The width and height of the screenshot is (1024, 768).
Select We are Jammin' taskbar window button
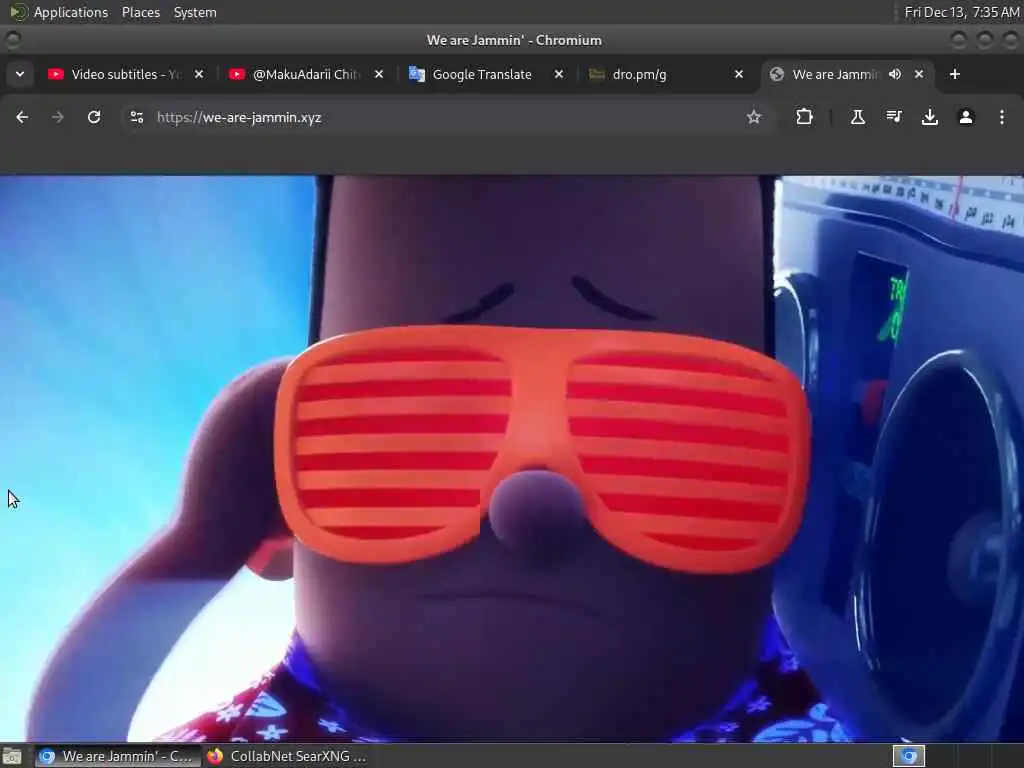pyautogui.click(x=116, y=757)
